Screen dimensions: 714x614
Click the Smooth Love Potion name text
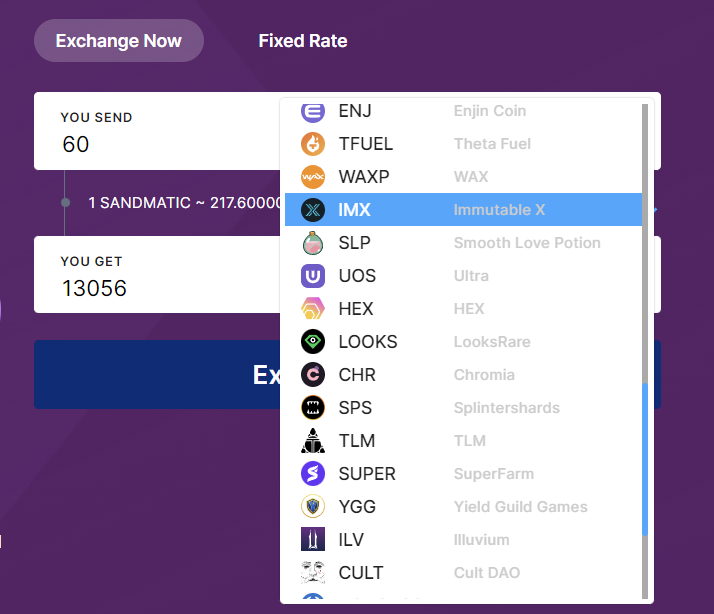click(527, 243)
